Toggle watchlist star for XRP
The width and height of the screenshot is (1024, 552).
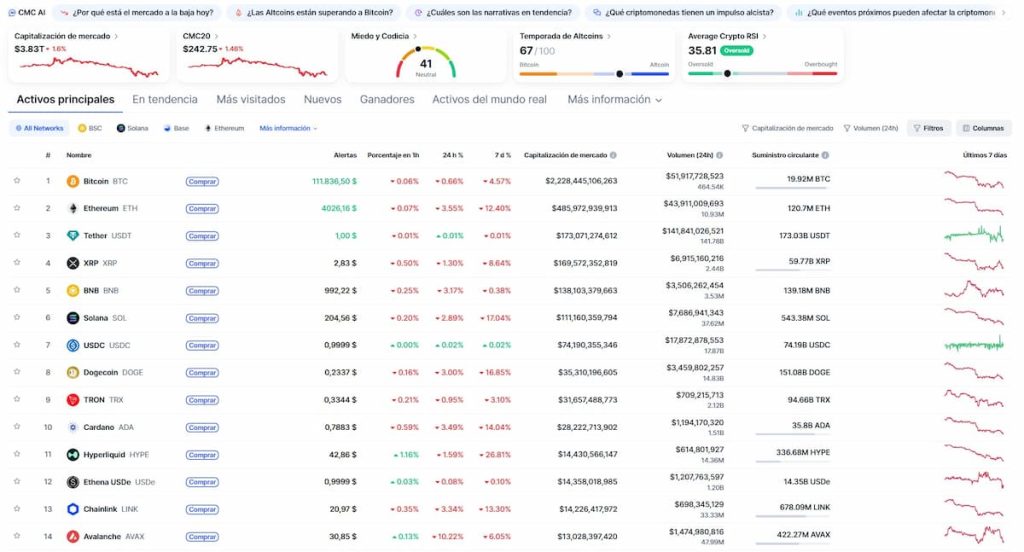(17, 263)
